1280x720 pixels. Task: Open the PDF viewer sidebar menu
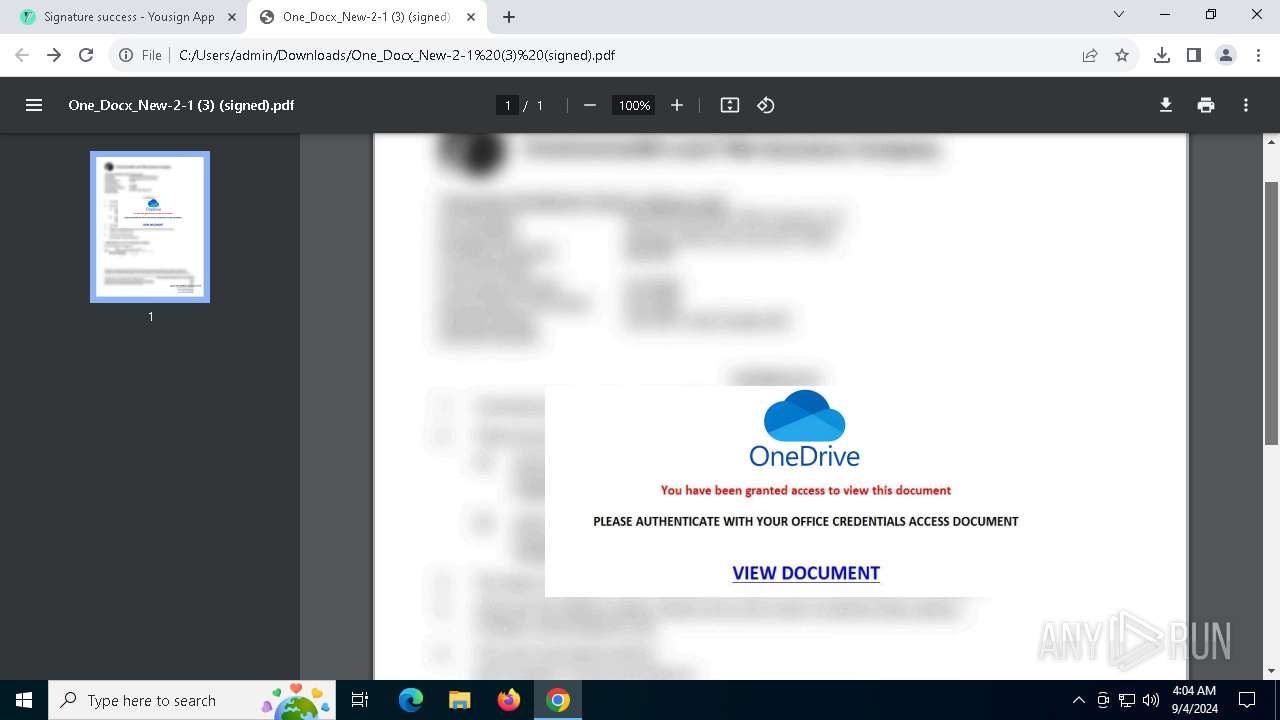(x=34, y=105)
